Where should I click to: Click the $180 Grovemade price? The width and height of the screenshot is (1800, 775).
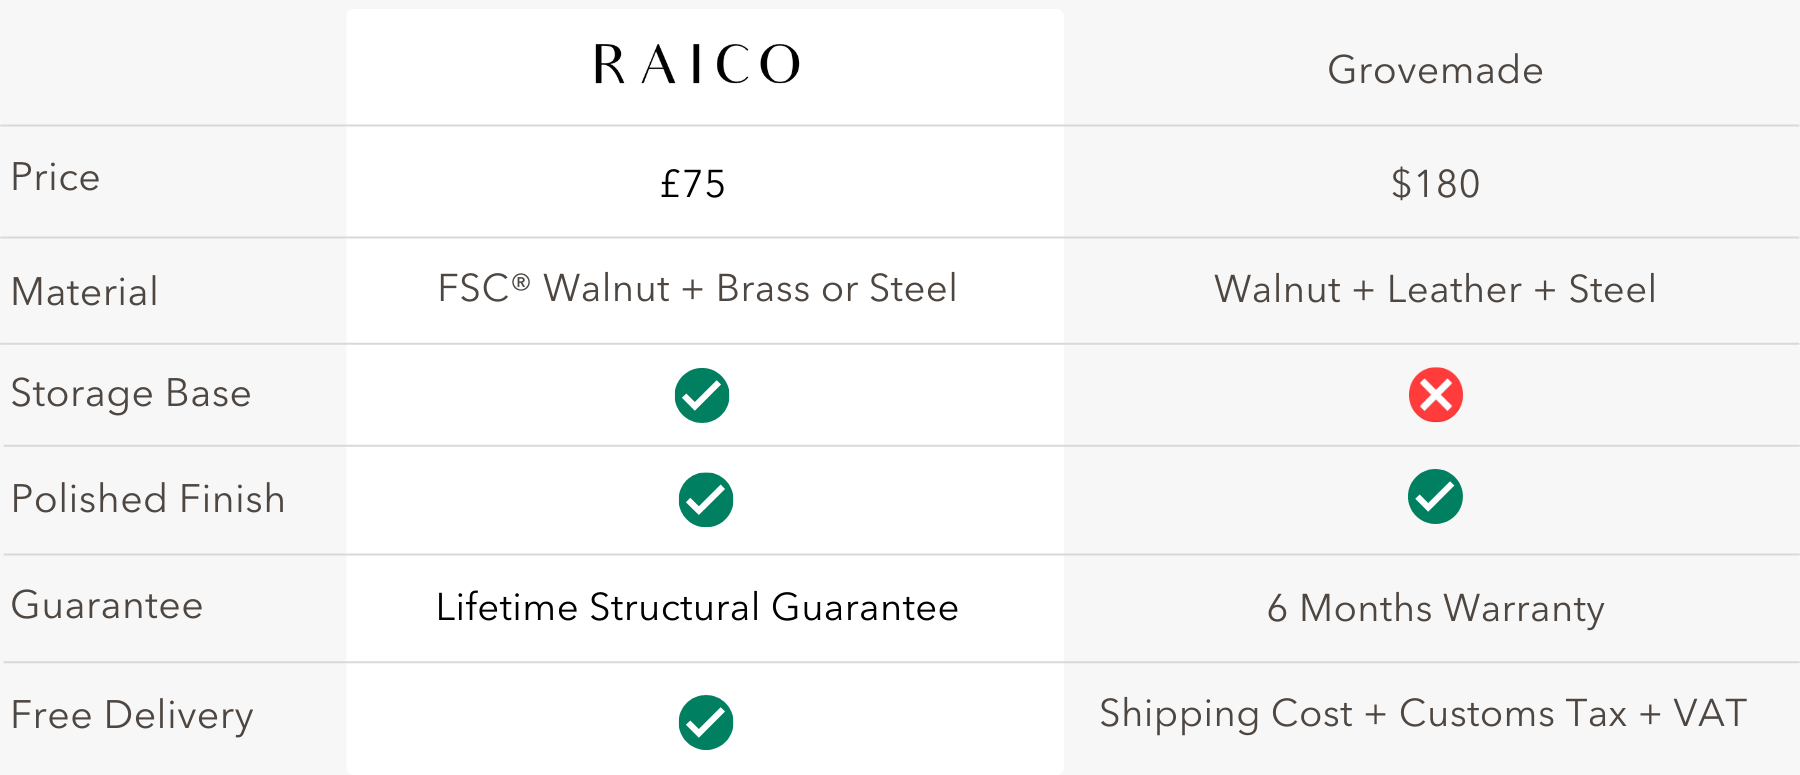click(x=1435, y=184)
